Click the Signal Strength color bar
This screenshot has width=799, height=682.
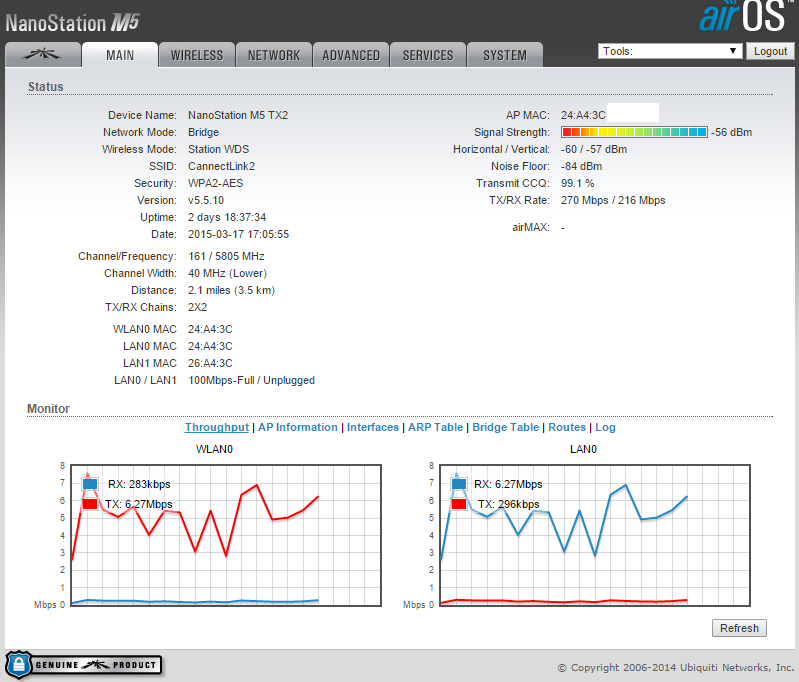634,132
